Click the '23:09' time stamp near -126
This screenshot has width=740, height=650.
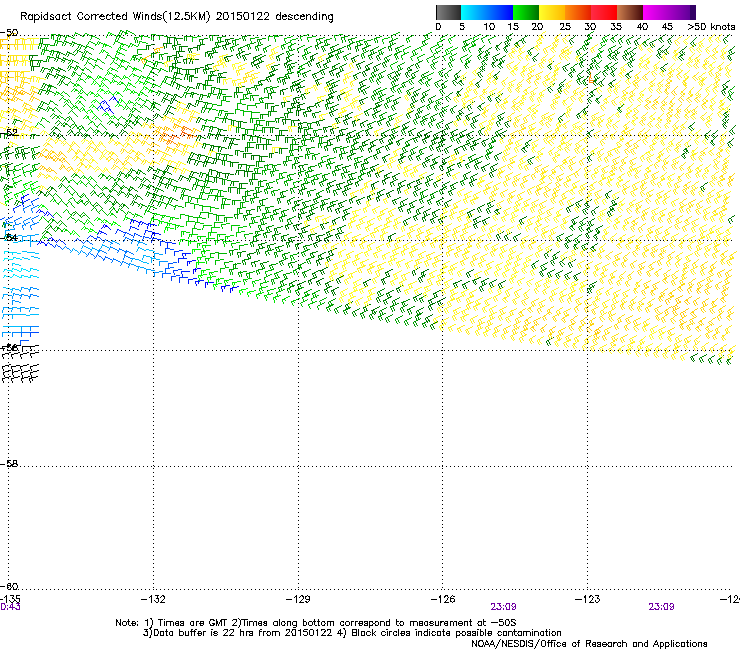pyautogui.click(x=503, y=607)
